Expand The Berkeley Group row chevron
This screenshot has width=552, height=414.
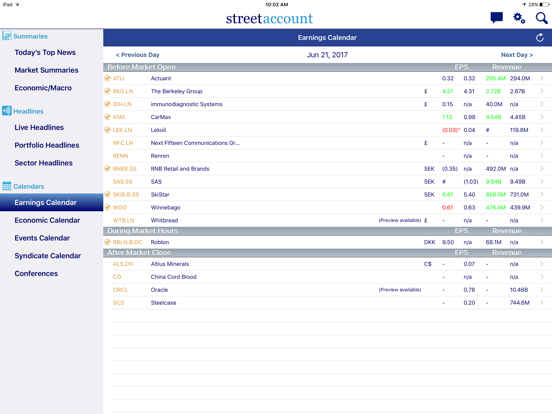click(542, 91)
